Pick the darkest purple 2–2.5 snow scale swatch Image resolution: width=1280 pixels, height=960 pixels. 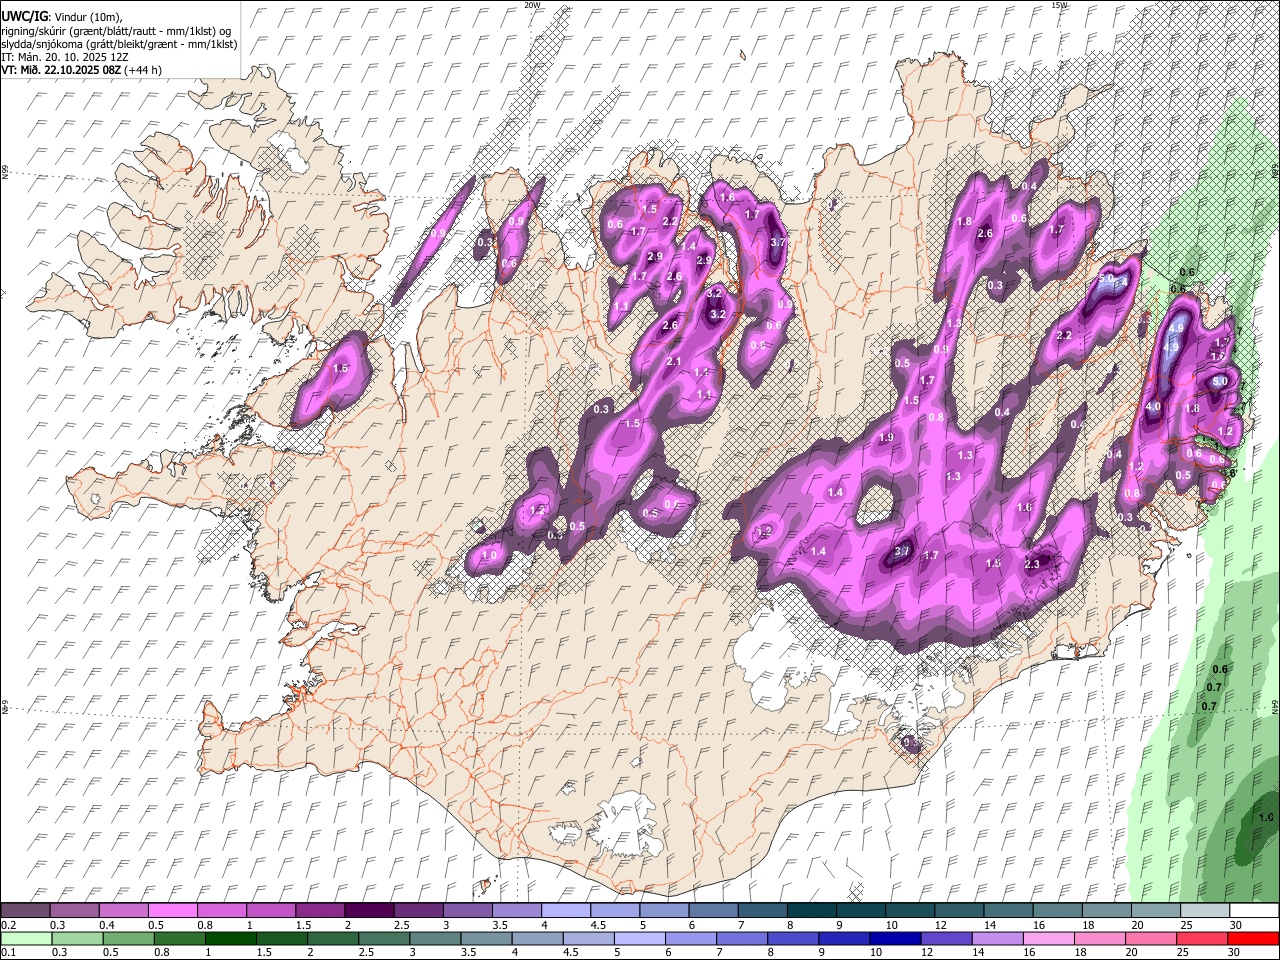click(x=369, y=911)
